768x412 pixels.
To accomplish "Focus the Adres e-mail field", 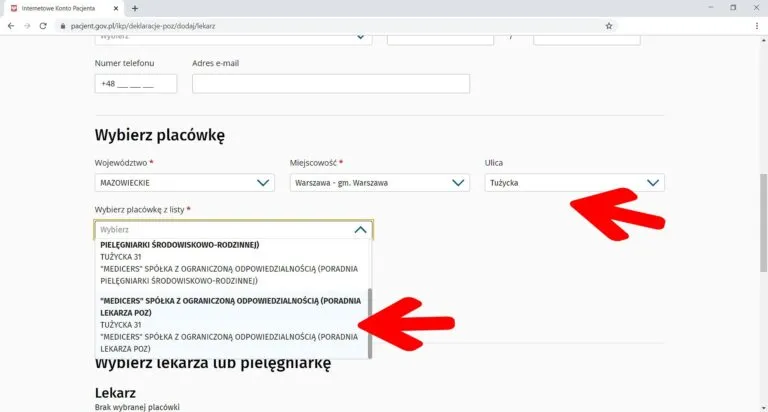I will [x=331, y=84].
